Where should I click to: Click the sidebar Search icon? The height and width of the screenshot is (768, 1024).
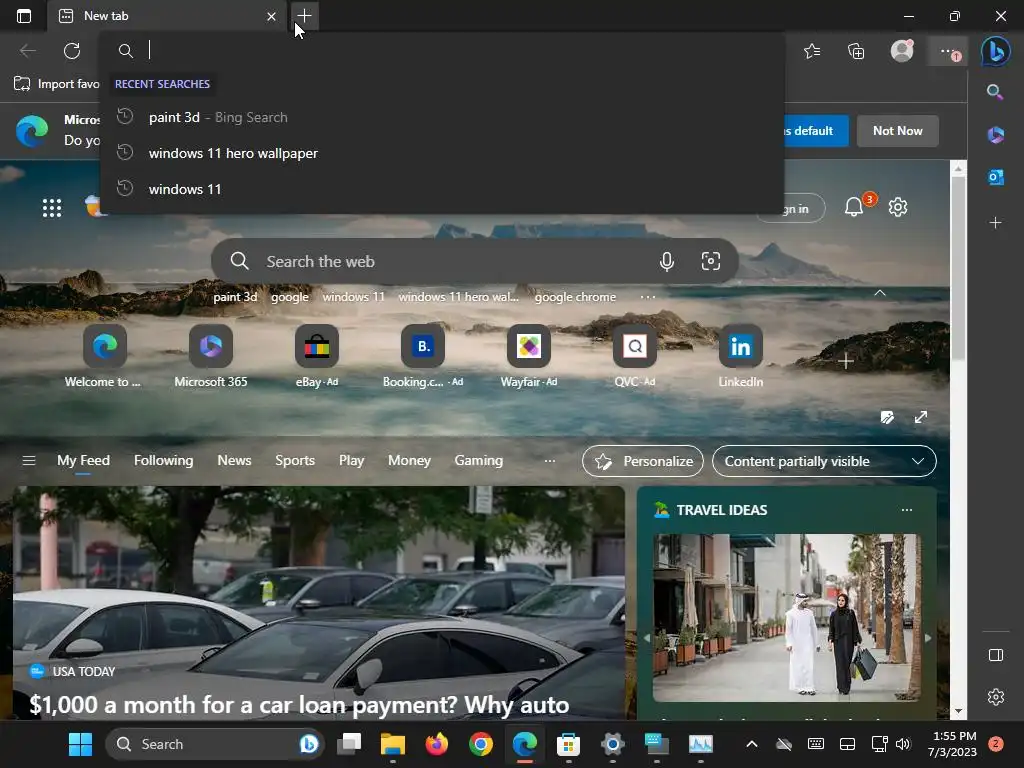[995, 92]
